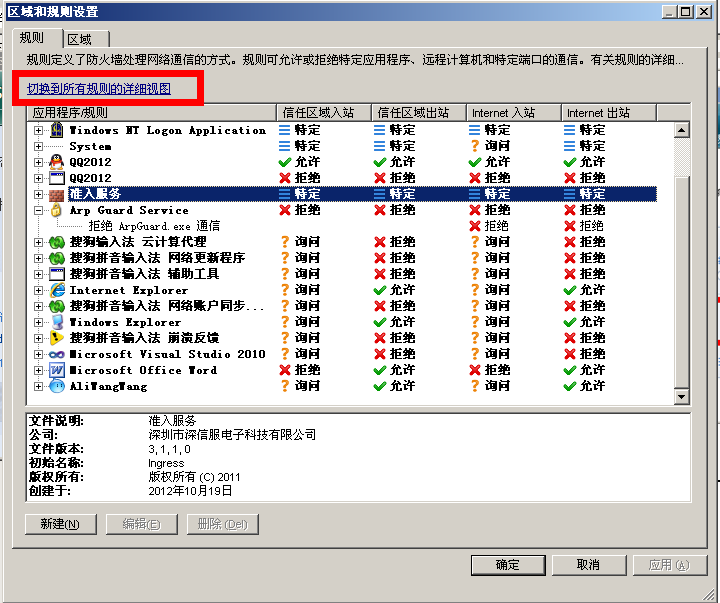The height and width of the screenshot is (603, 720).
Task: Confirm with the 确定 button
Action: tap(508, 565)
